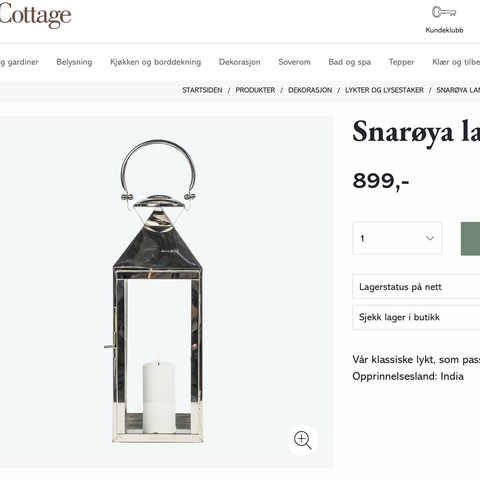Click the magnifier zoom icon on product image
The width and height of the screenshot is (480, 480).
[303, 440]
